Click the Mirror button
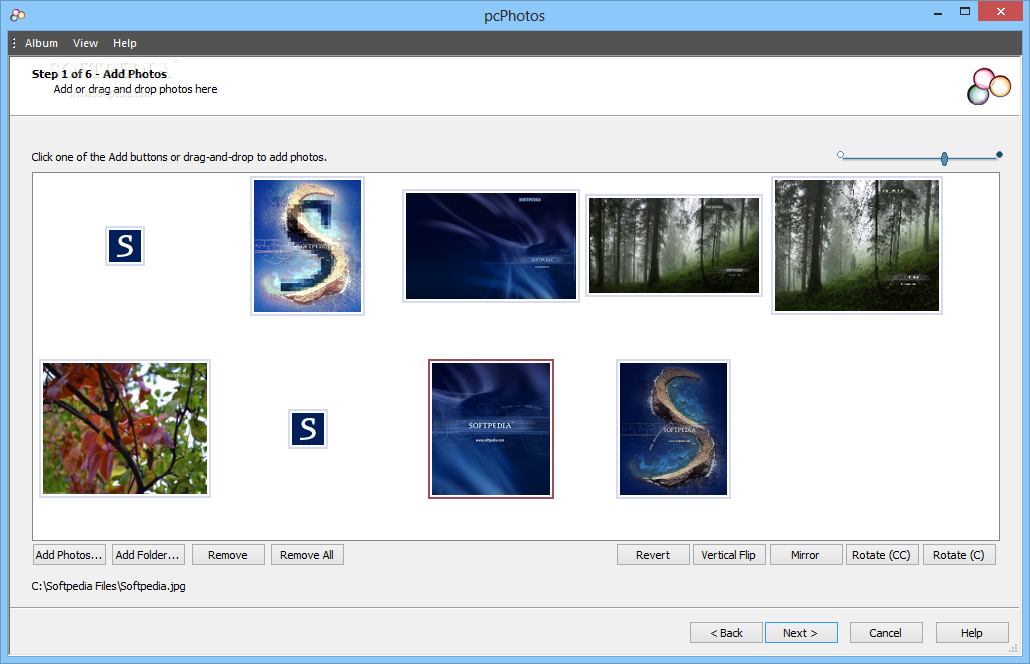The height and width of the screenshot is (664, 1030). pos(805,555)
